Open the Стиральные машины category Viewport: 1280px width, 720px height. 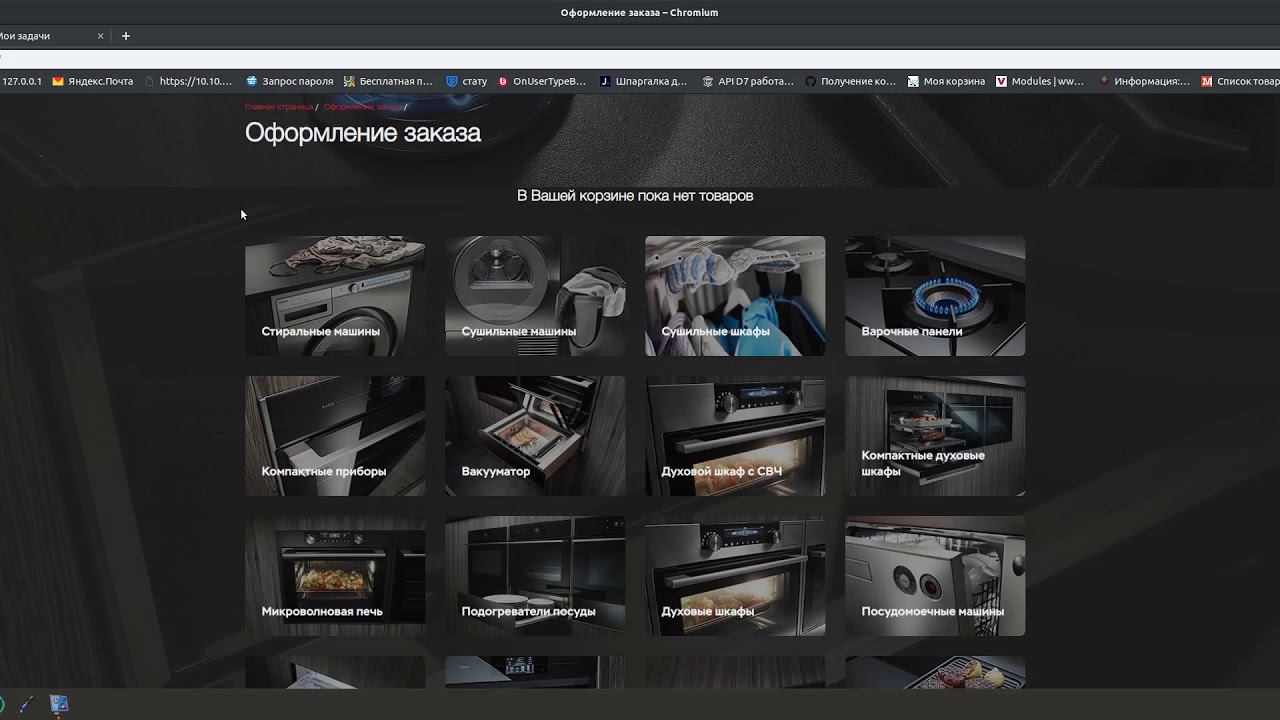tap(335, 296)
